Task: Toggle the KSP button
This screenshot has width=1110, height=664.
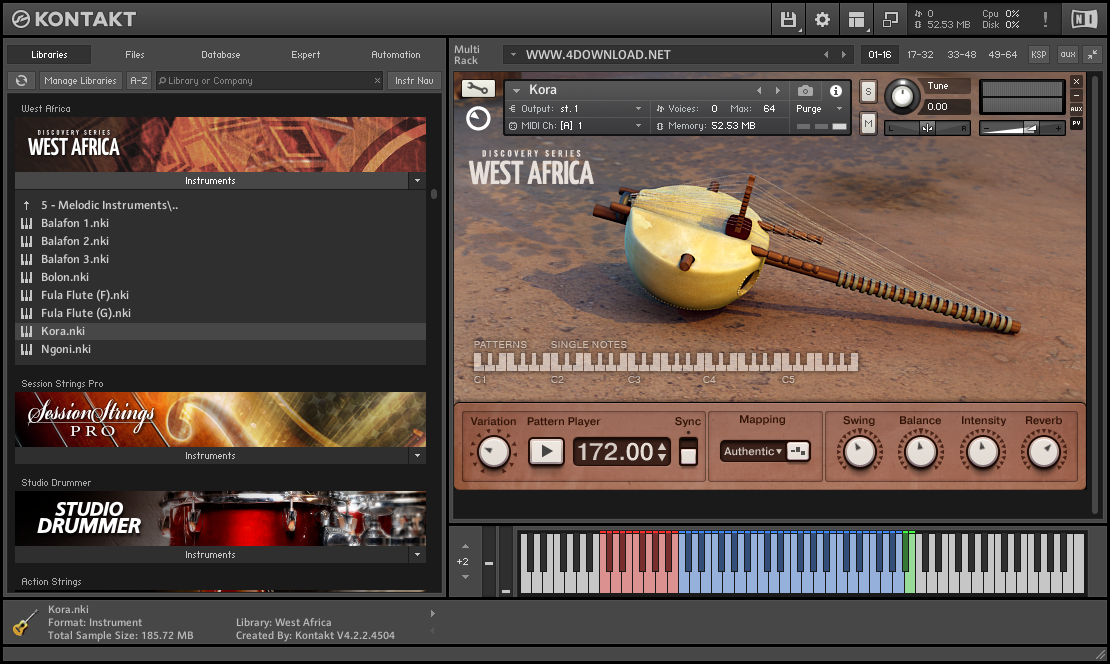Action: click(x=1039, y=55)
